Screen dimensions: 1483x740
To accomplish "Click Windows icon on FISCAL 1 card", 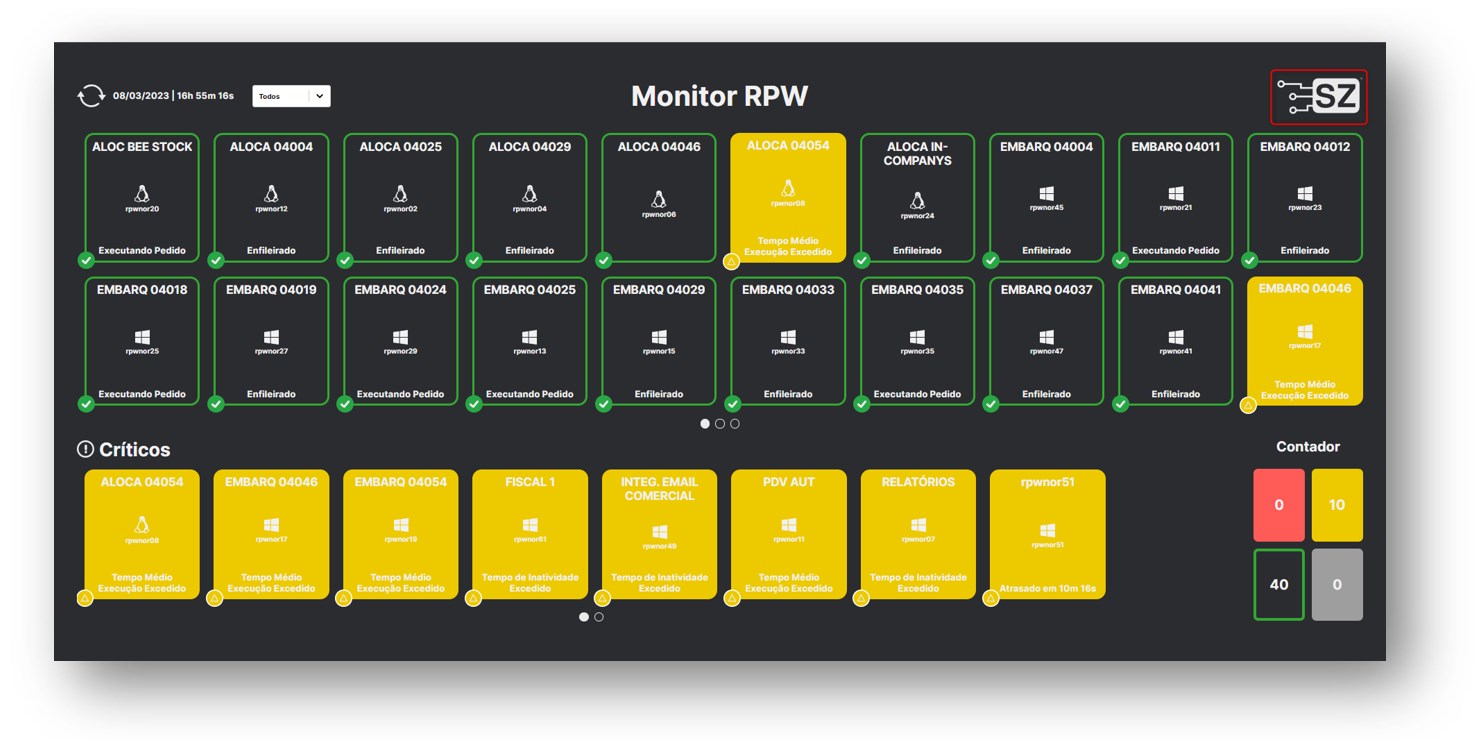I will click(530, 525).
